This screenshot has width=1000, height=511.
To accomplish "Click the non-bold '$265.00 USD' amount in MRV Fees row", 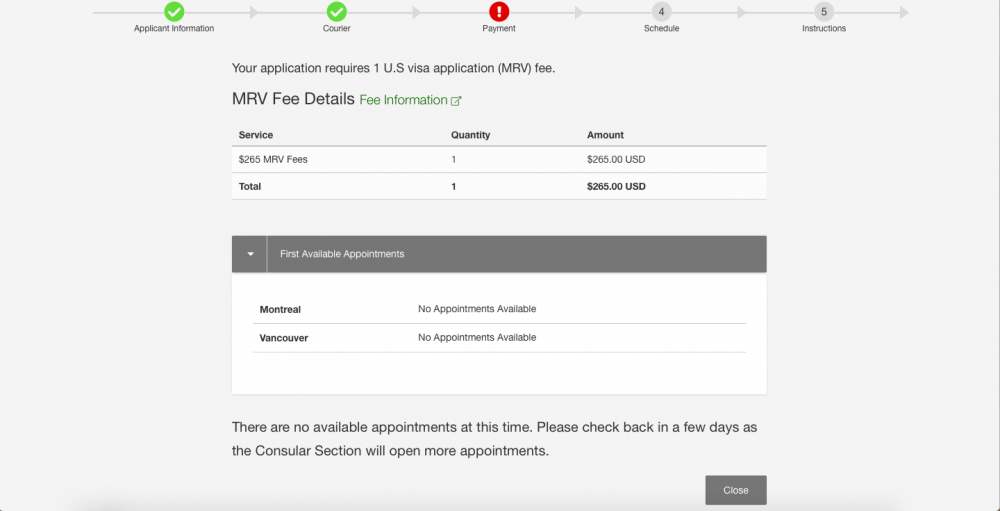I will click(616, 159).
